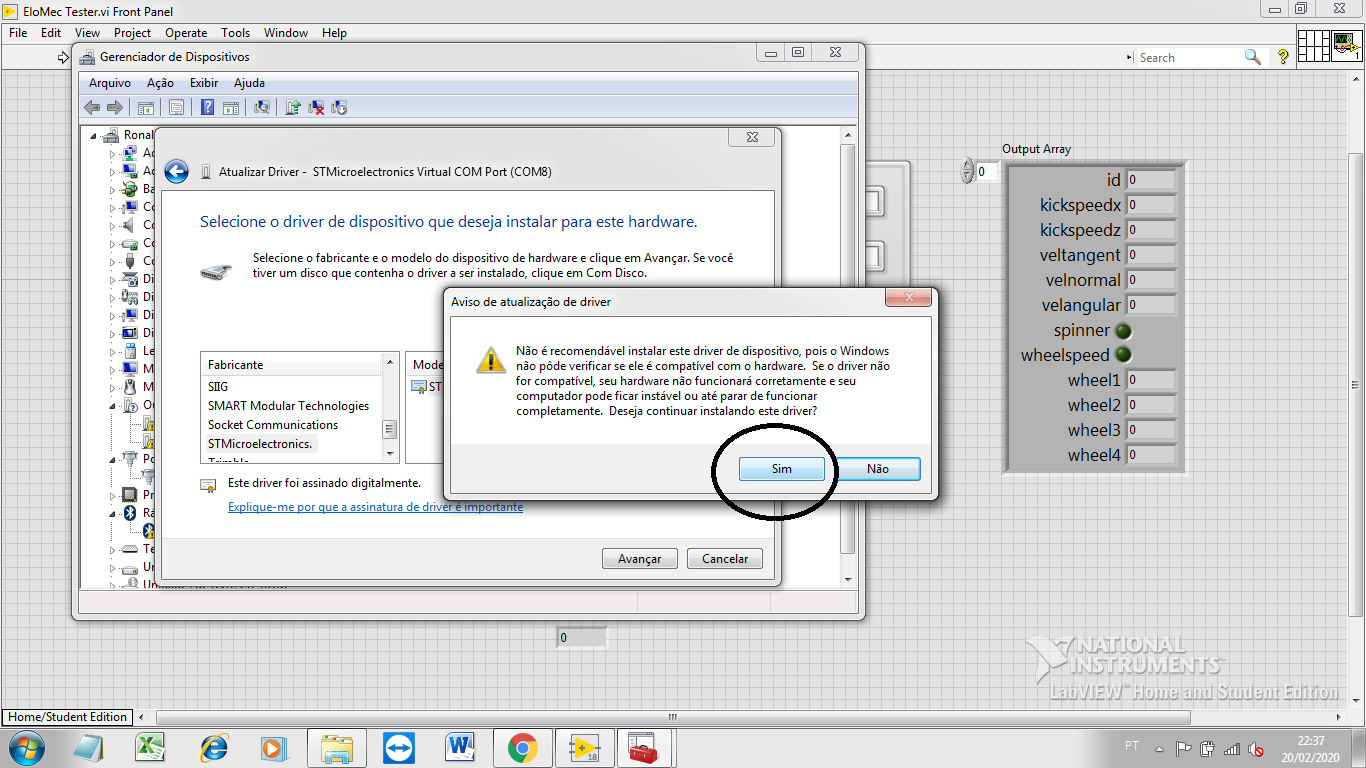Open the File menu in LabVIEW
Viewport: 1366px width, 768px height.
[x=18, y=33]
